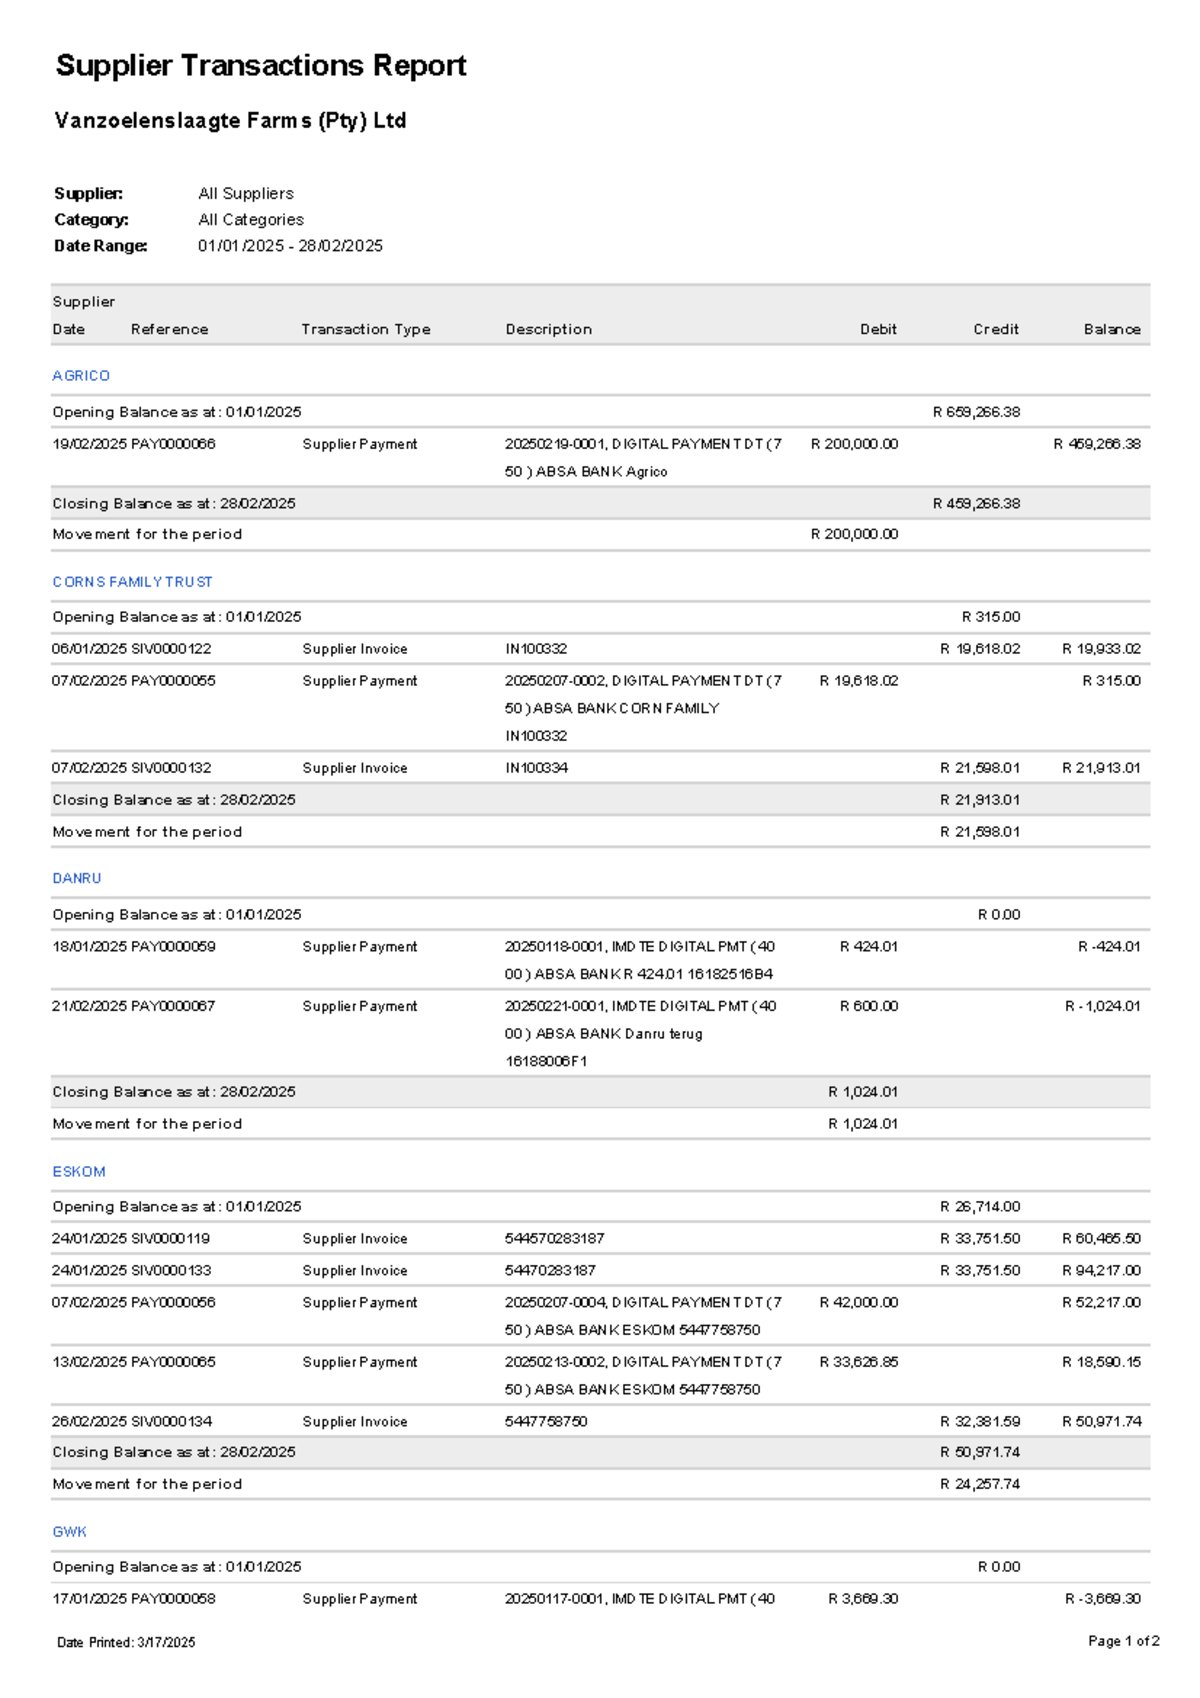
Task: Click the Description column header
Action: point(549,329)
